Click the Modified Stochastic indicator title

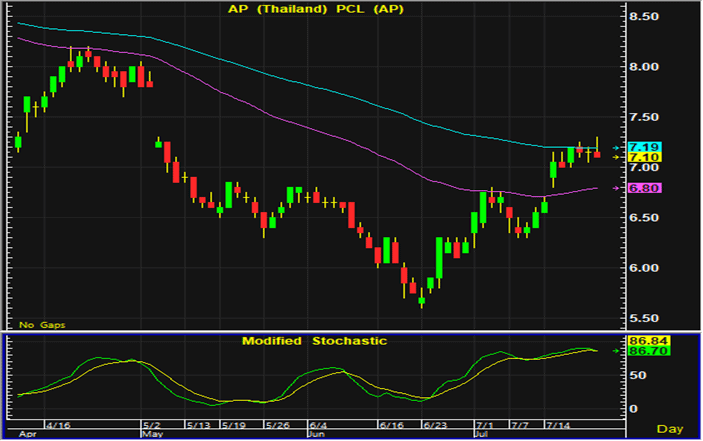pyautogui.click(x=313, y=341)
